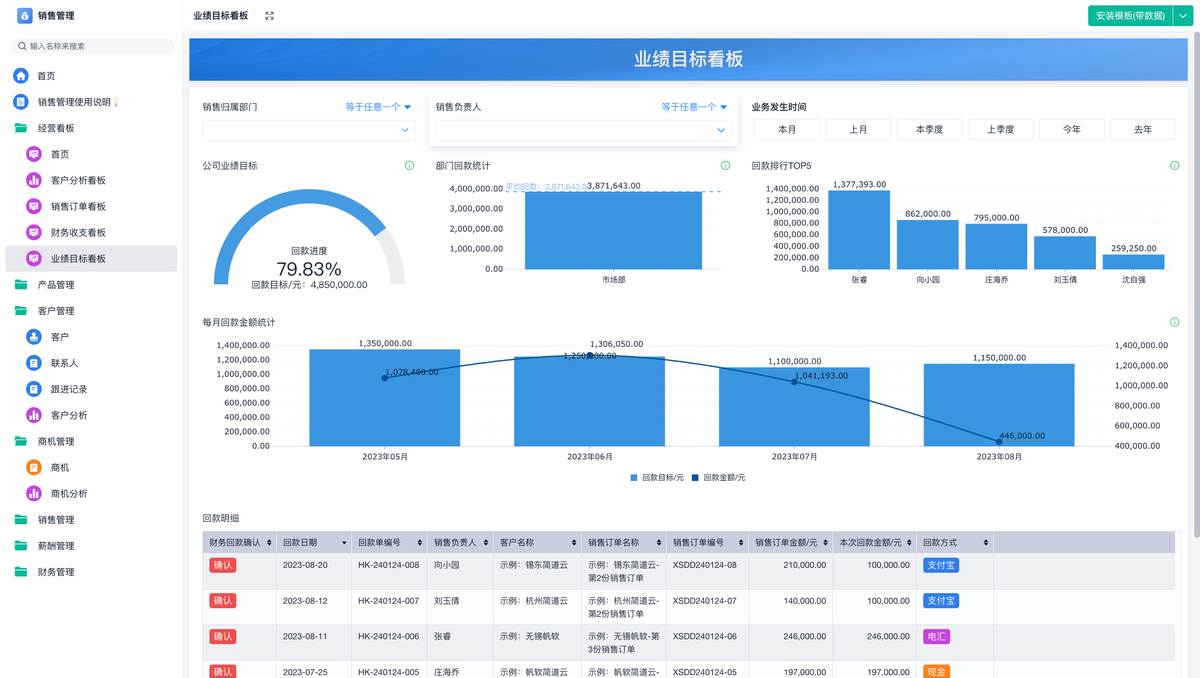Open the 销售负责人 selection dropdown
The image size is (1200, 678).
click(583, 130)
